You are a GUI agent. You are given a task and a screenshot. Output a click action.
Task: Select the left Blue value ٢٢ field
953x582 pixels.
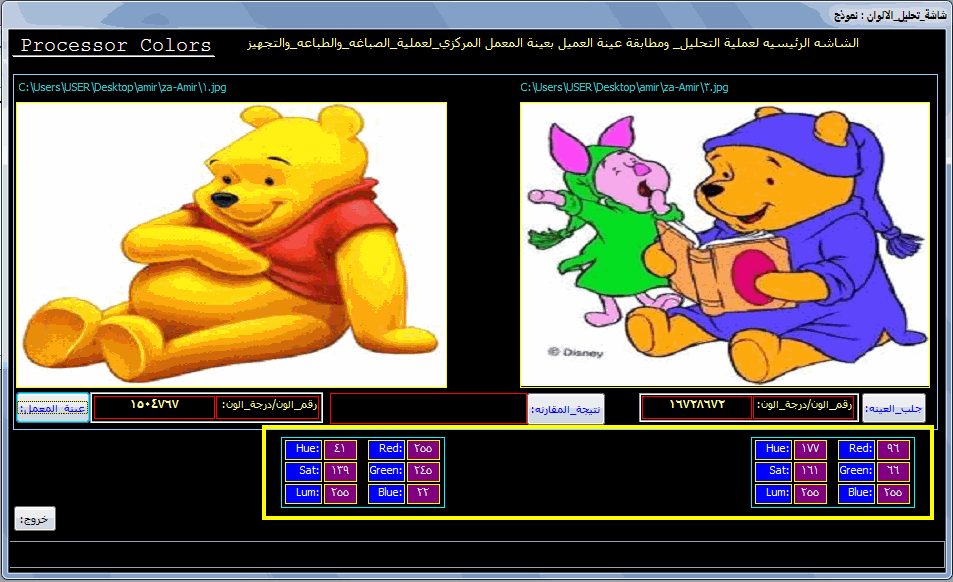coord(423,493)
